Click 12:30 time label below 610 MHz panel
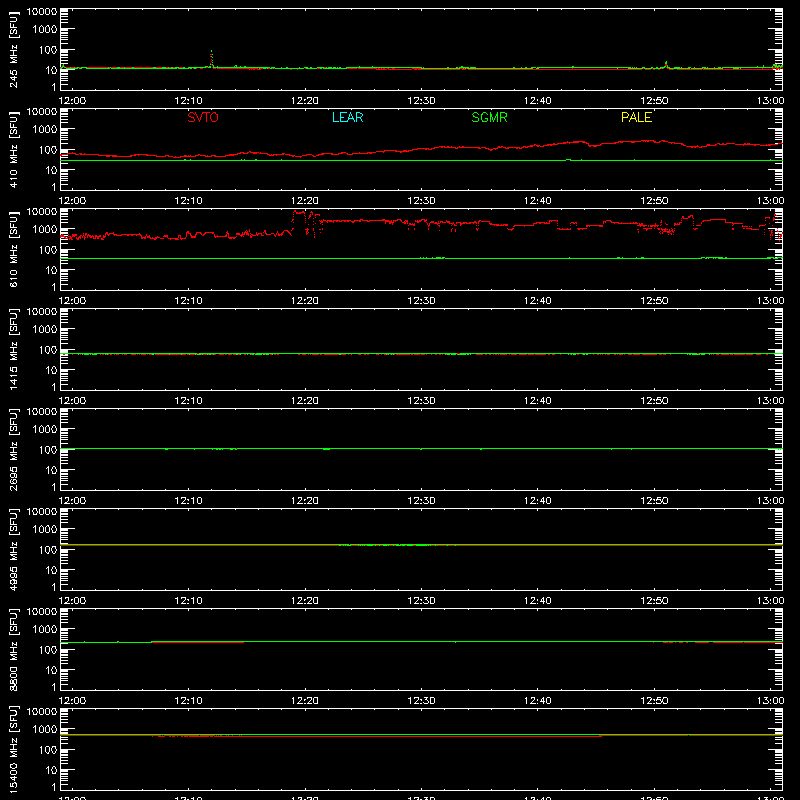Image resolution: width=800 pixels, height=800 pixels. (421, 301)
